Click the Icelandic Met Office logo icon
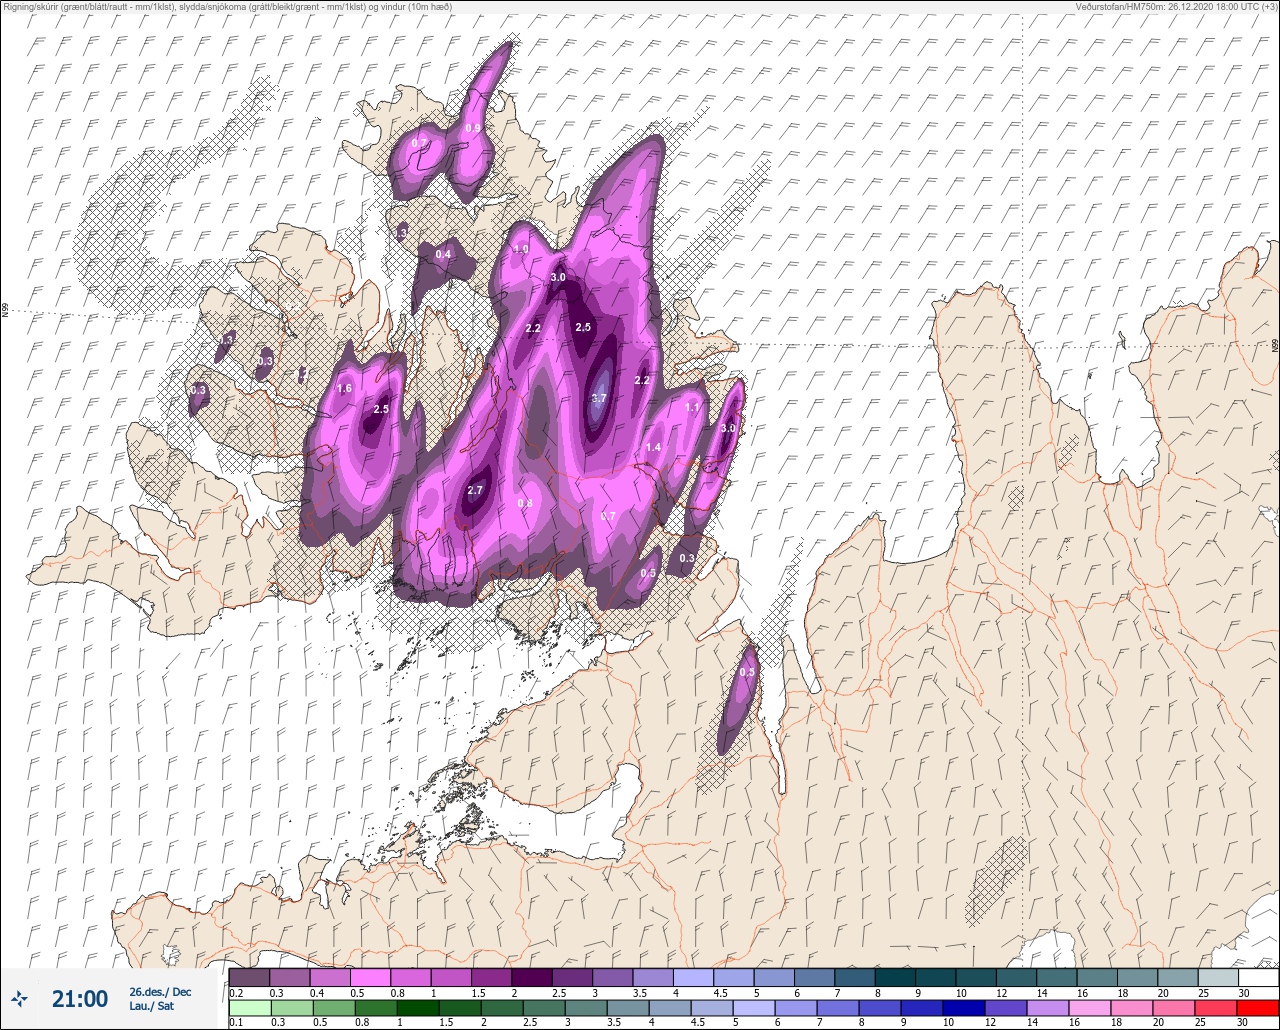 click(x=20, y=998)
